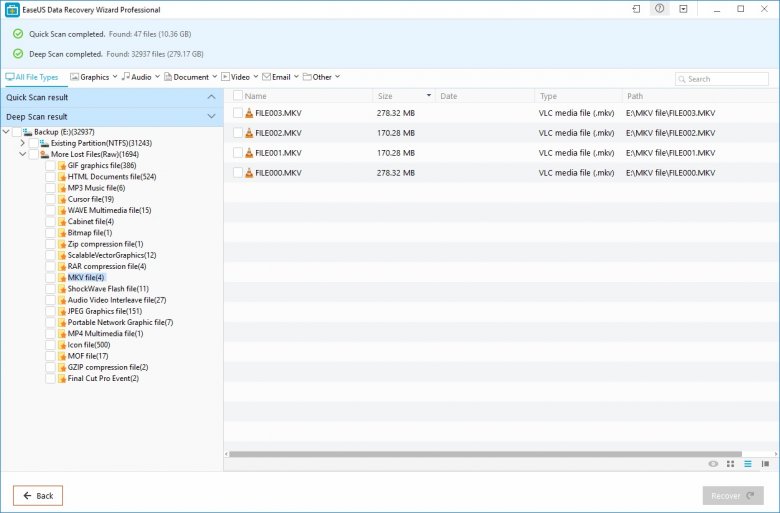Click the Backup (E:) drive icon
The height and width of the screenshot is (513, 780).
(28, 132)
